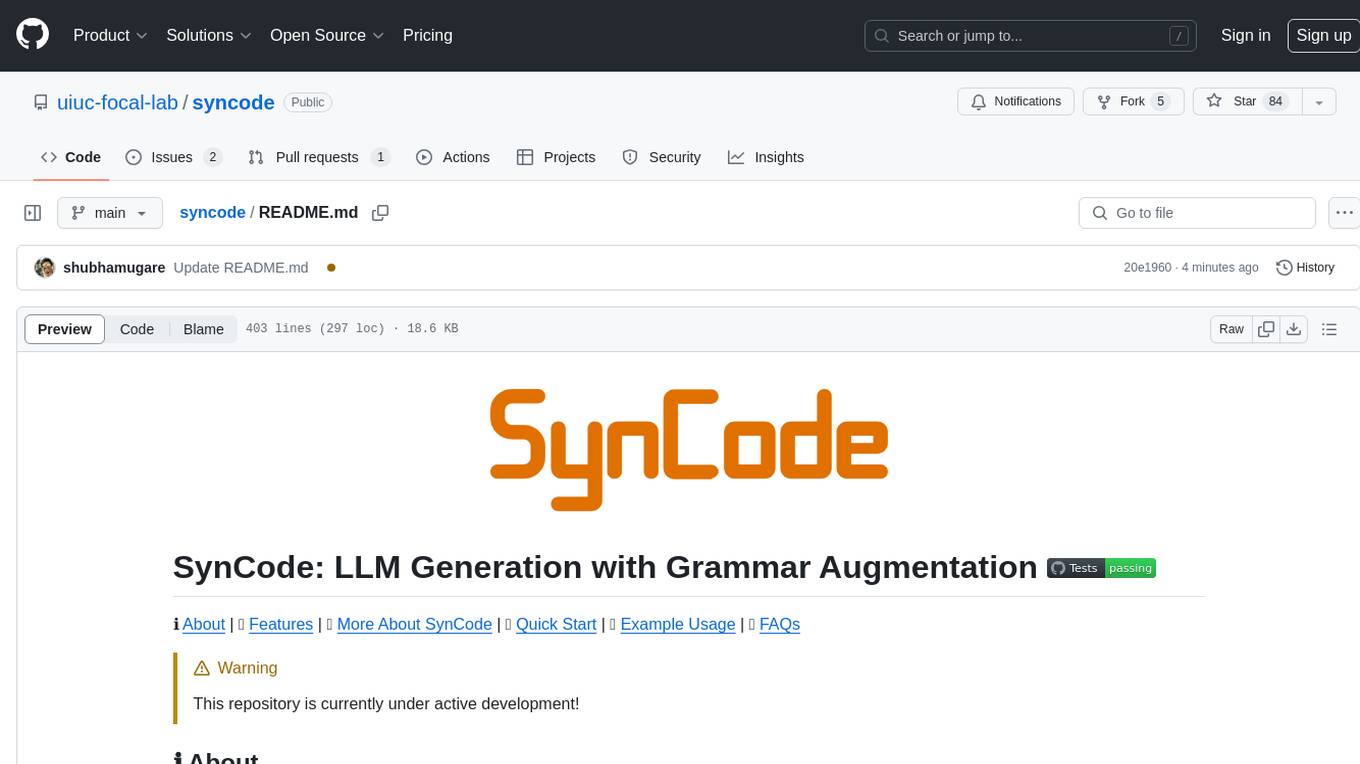1360x764 pixels.
Task: Open the Security tab
Action: point(662,157)
